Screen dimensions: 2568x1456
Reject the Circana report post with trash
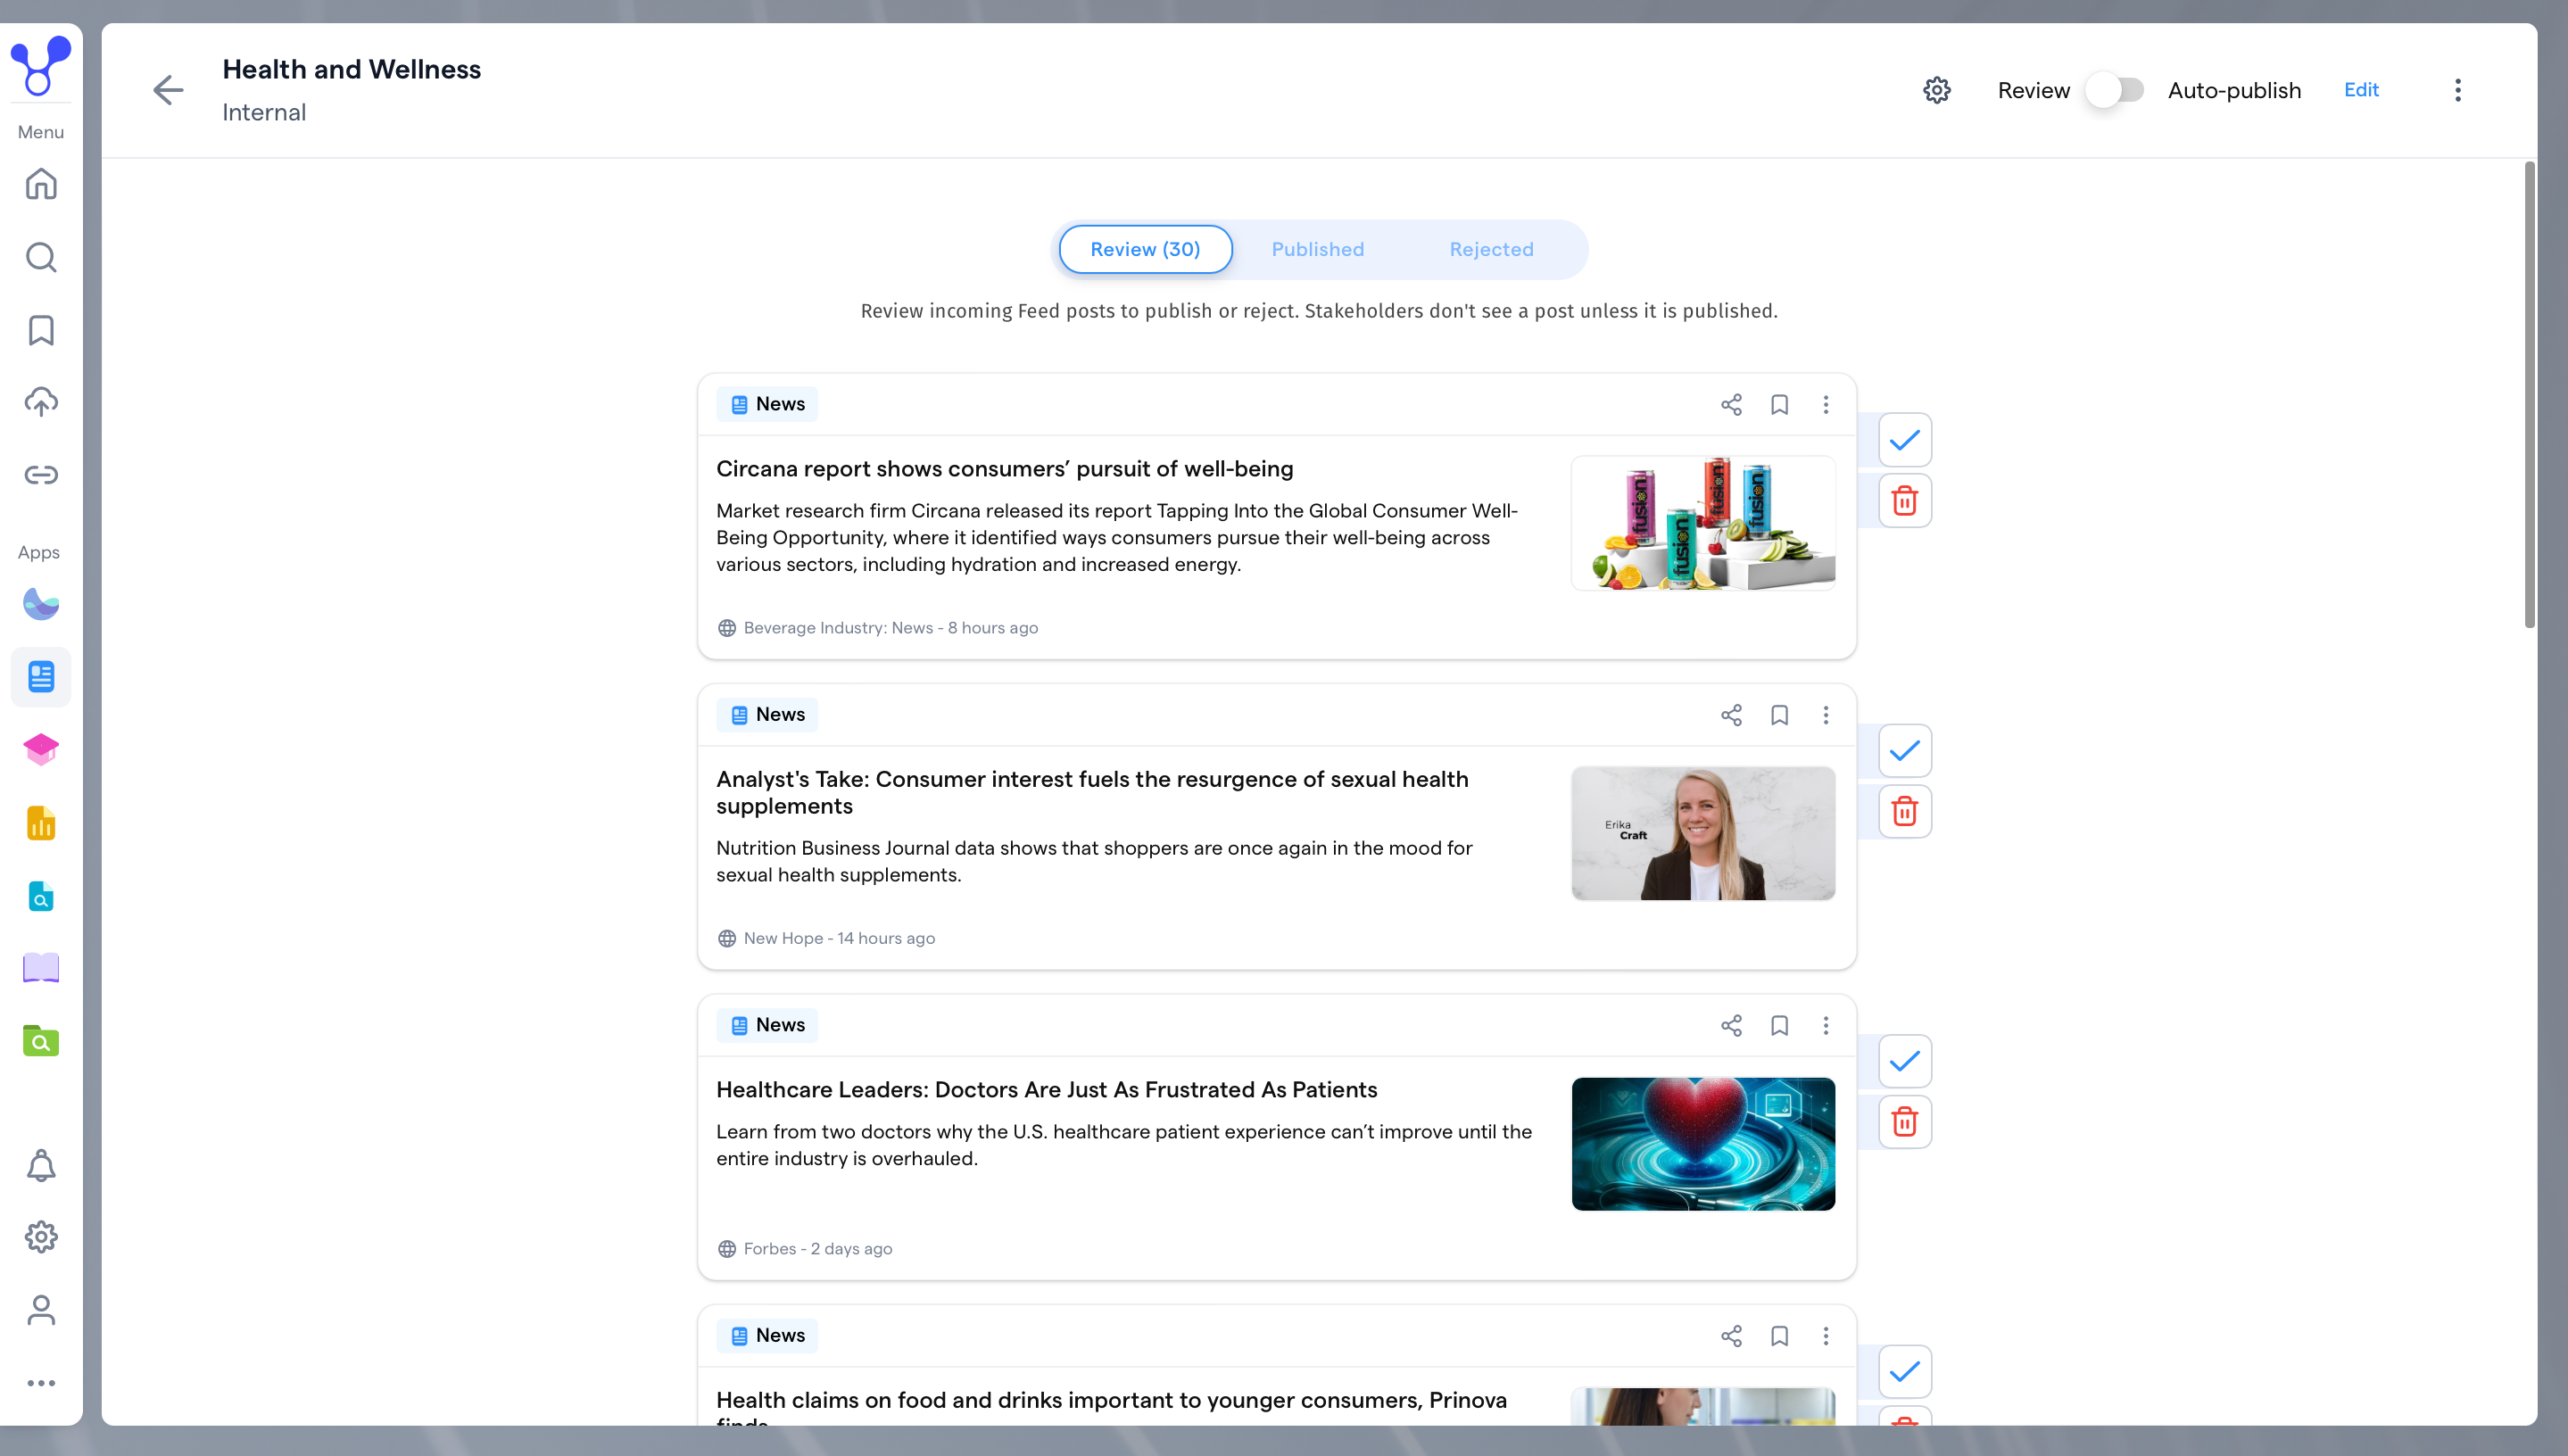pos(1904,500)
